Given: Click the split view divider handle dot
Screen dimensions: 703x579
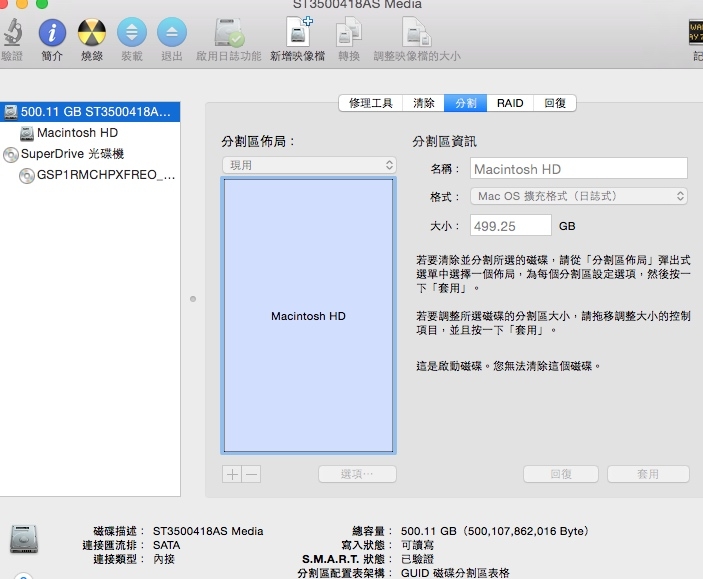Looking at the screenshot, I should point(193,299).
